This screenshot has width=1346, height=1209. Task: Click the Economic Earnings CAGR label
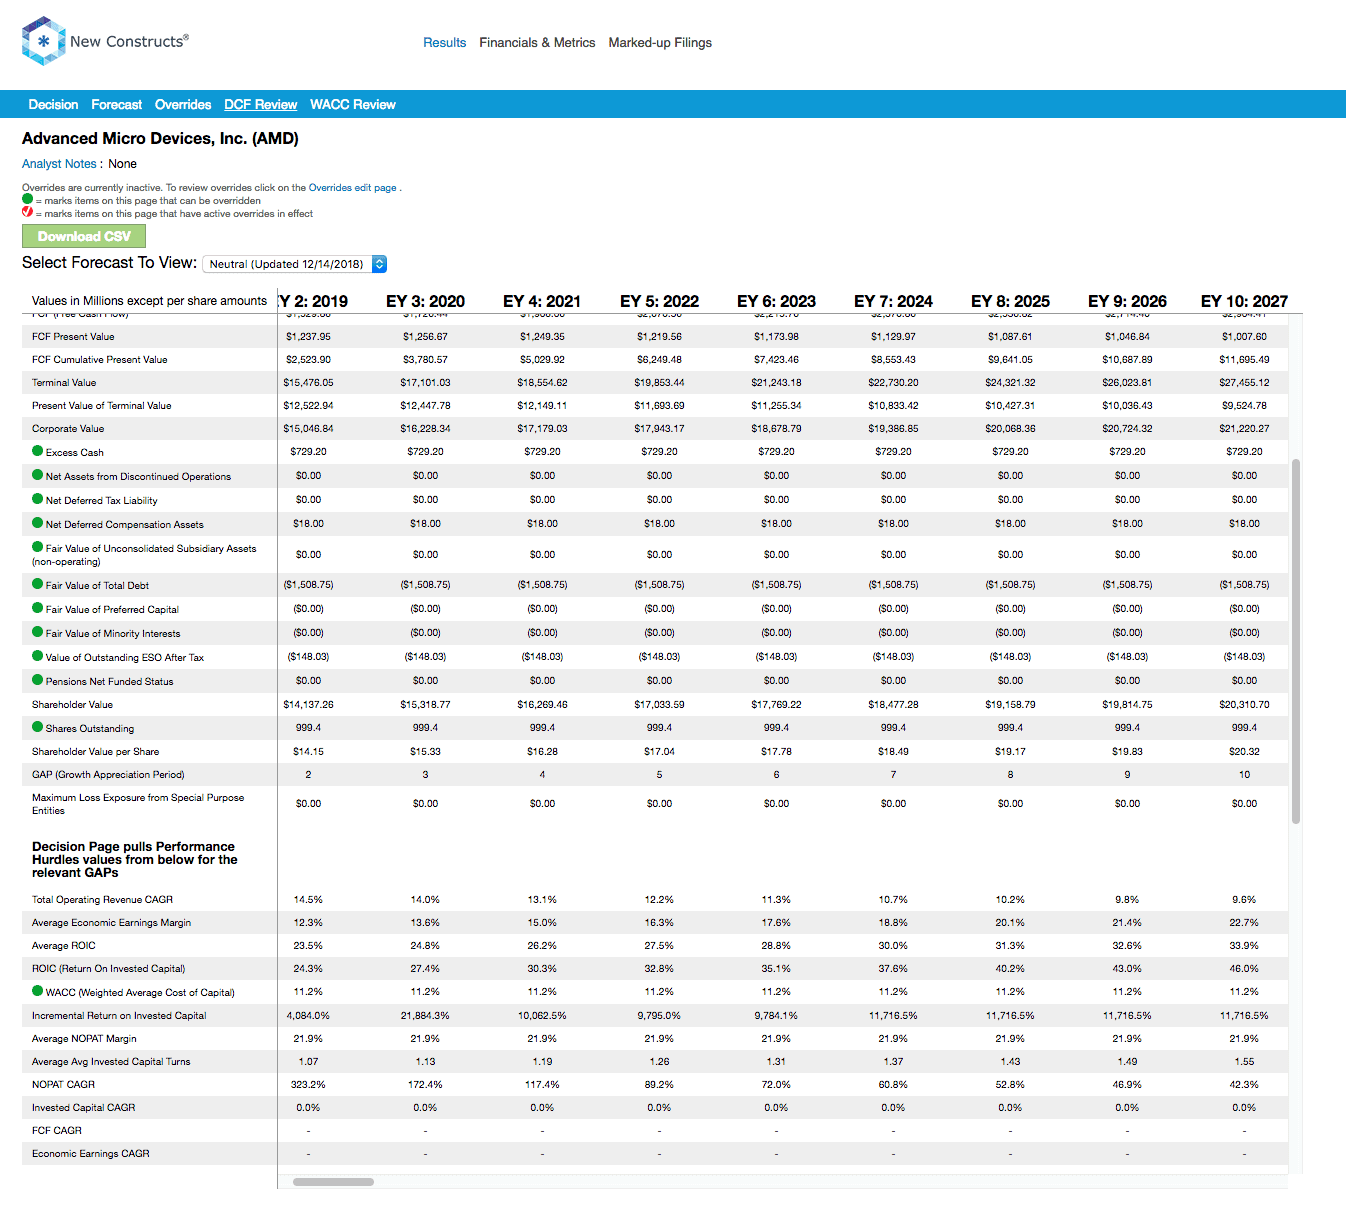click(x=91, y=1154)
